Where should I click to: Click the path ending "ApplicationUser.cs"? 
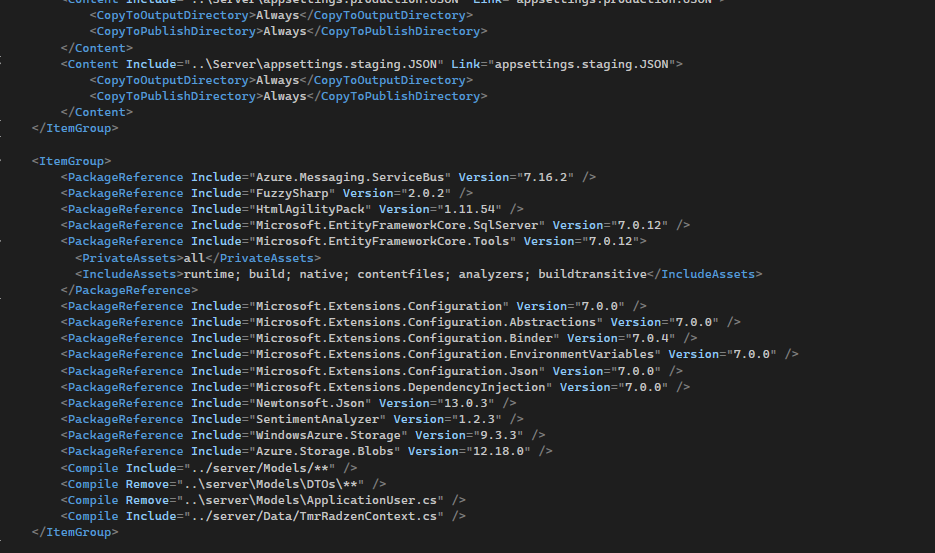(x=310, y=501)
